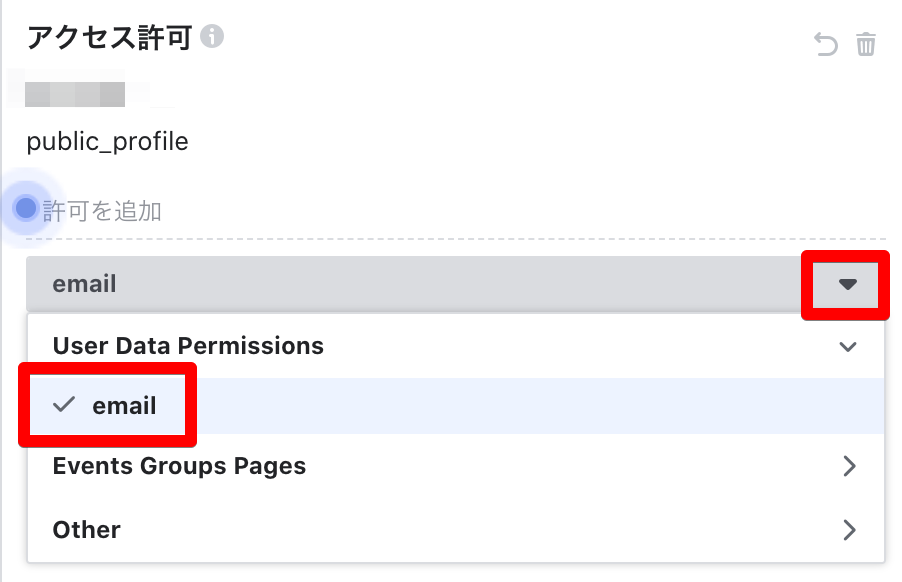
Task: Click the dashed divider below 許可を追加
Action: tap(456, 239)
